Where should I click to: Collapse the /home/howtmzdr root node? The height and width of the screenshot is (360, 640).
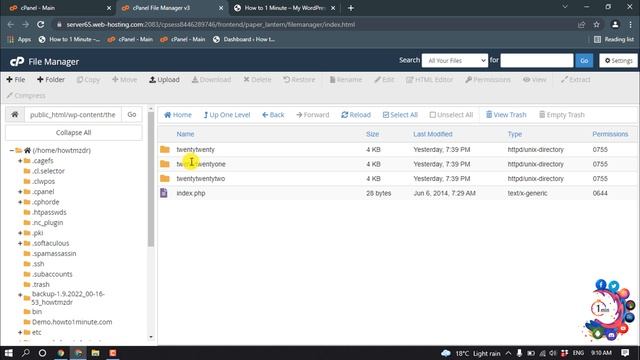click(11, 150)
